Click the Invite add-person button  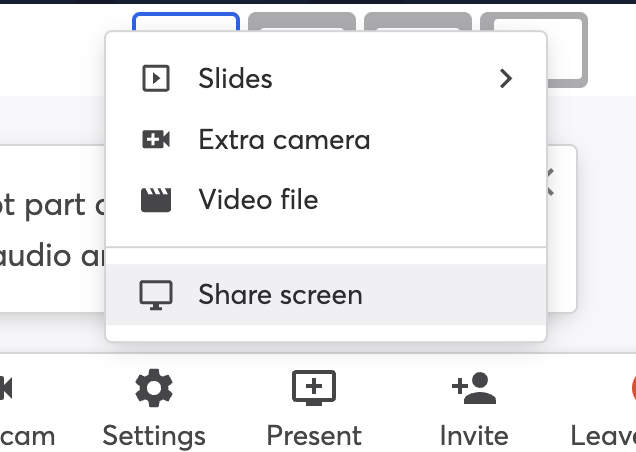(x=474, y=408)
